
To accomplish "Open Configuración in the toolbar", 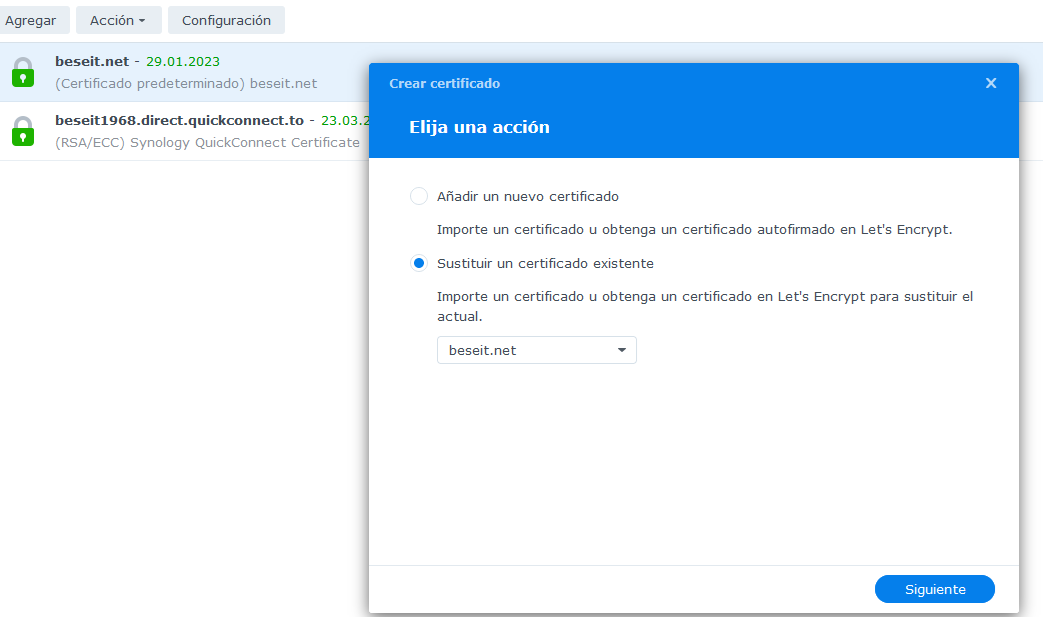I will (226, 20).
